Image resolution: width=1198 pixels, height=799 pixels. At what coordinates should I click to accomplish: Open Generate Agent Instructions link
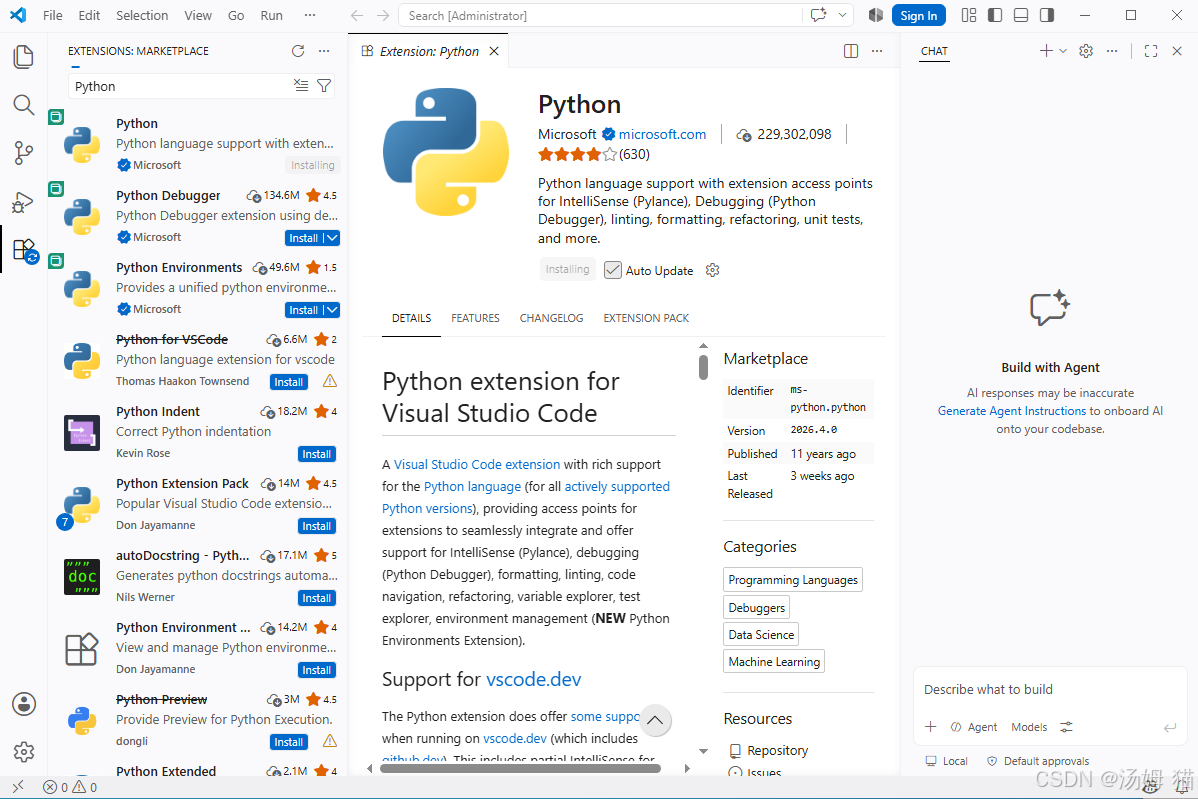pos(1012,411)
